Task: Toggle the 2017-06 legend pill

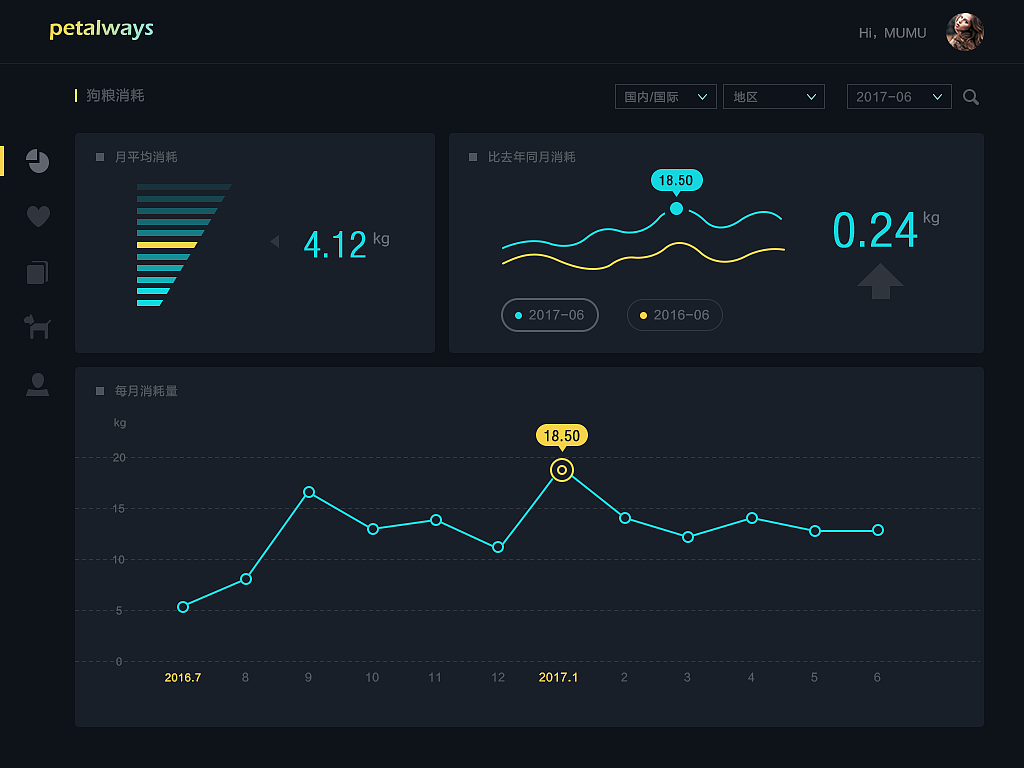Action: (x=550, y=315)
